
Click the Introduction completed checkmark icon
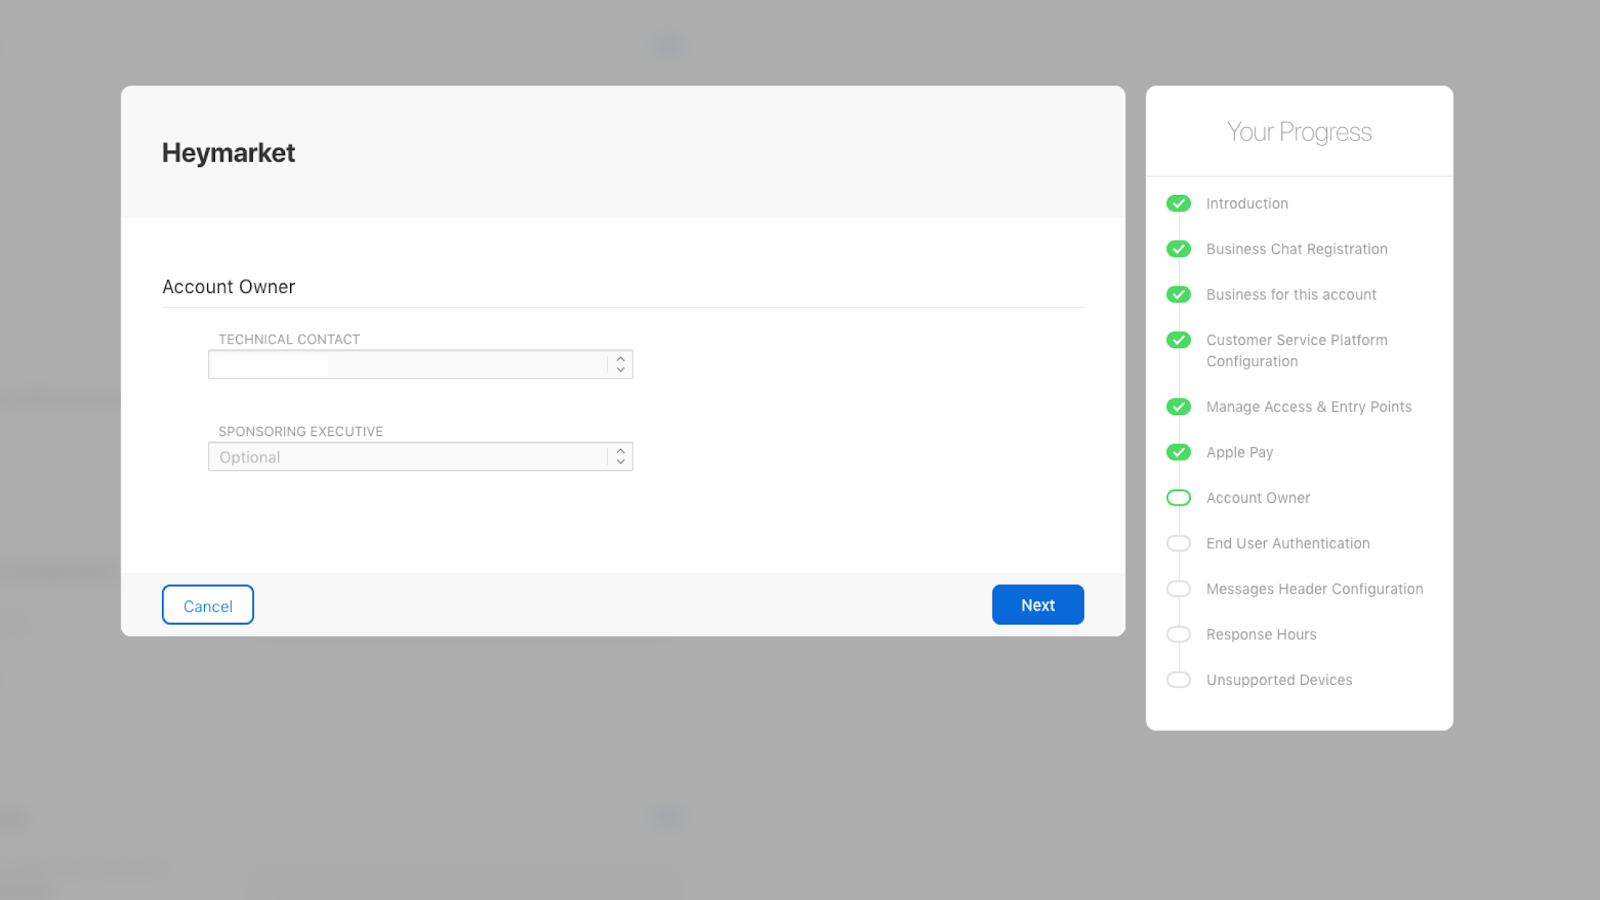coord(1179,203)
